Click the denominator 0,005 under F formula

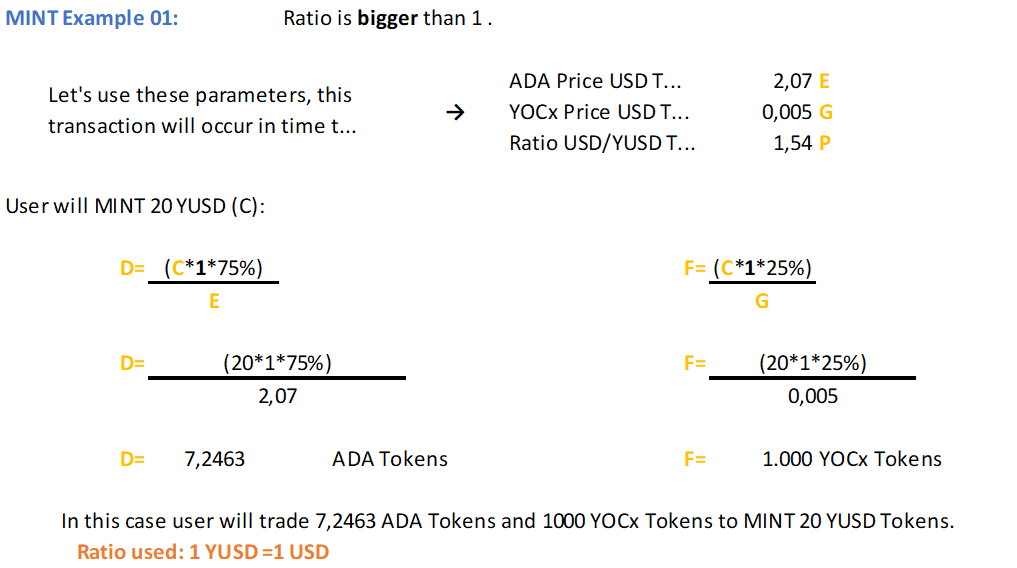[x=812, y=396]
